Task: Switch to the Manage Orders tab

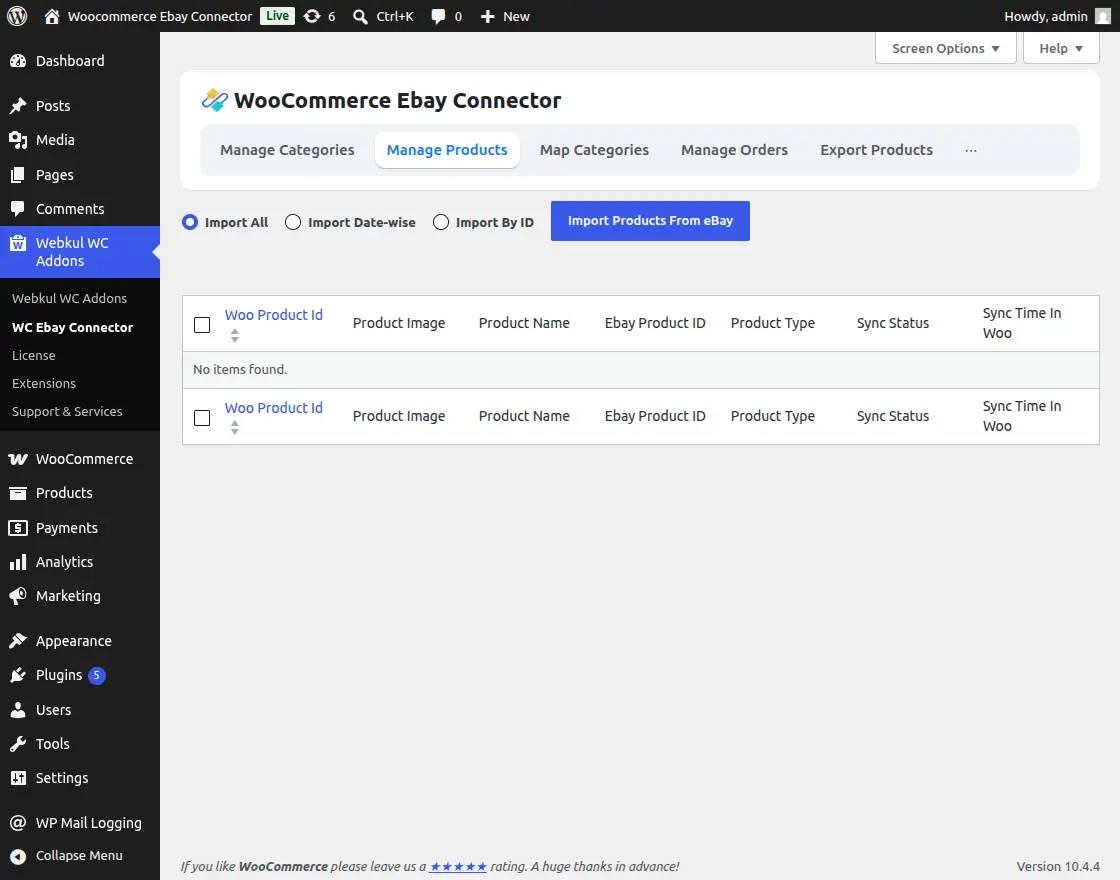Action: [x=734, y=150]
